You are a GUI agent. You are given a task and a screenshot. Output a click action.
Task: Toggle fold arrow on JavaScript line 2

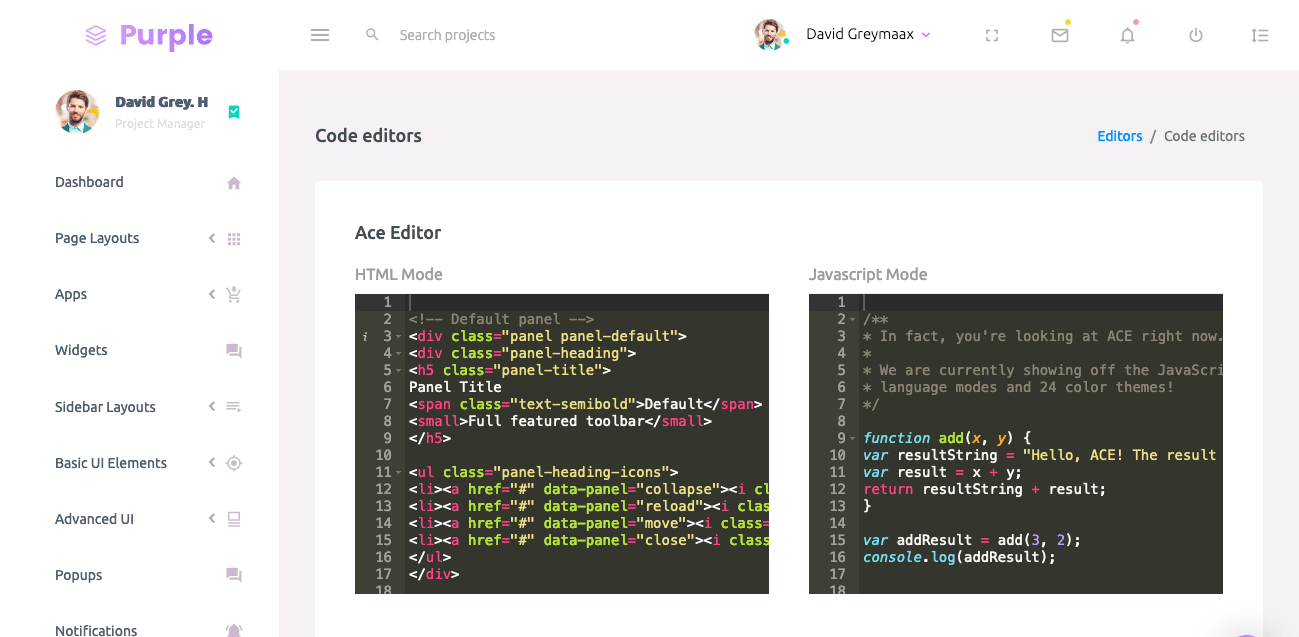[x=853, y=319]
